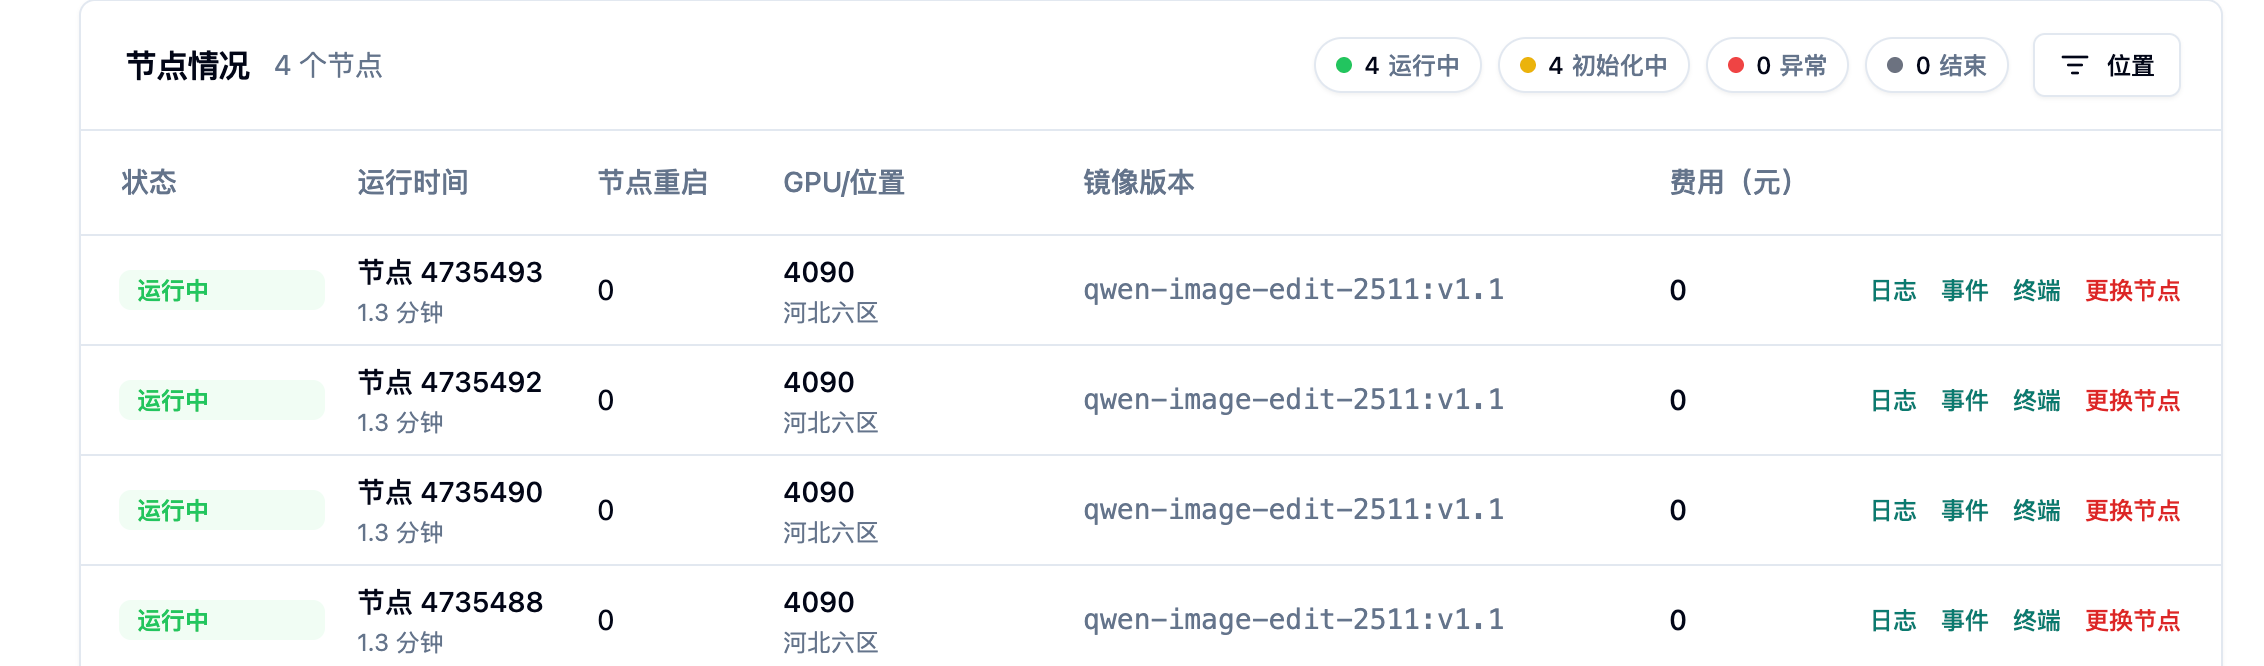This screenshot has width=2264, height=666.
Task: Click 更换节点 for node 4735493
Action: tap(2132, 291)
